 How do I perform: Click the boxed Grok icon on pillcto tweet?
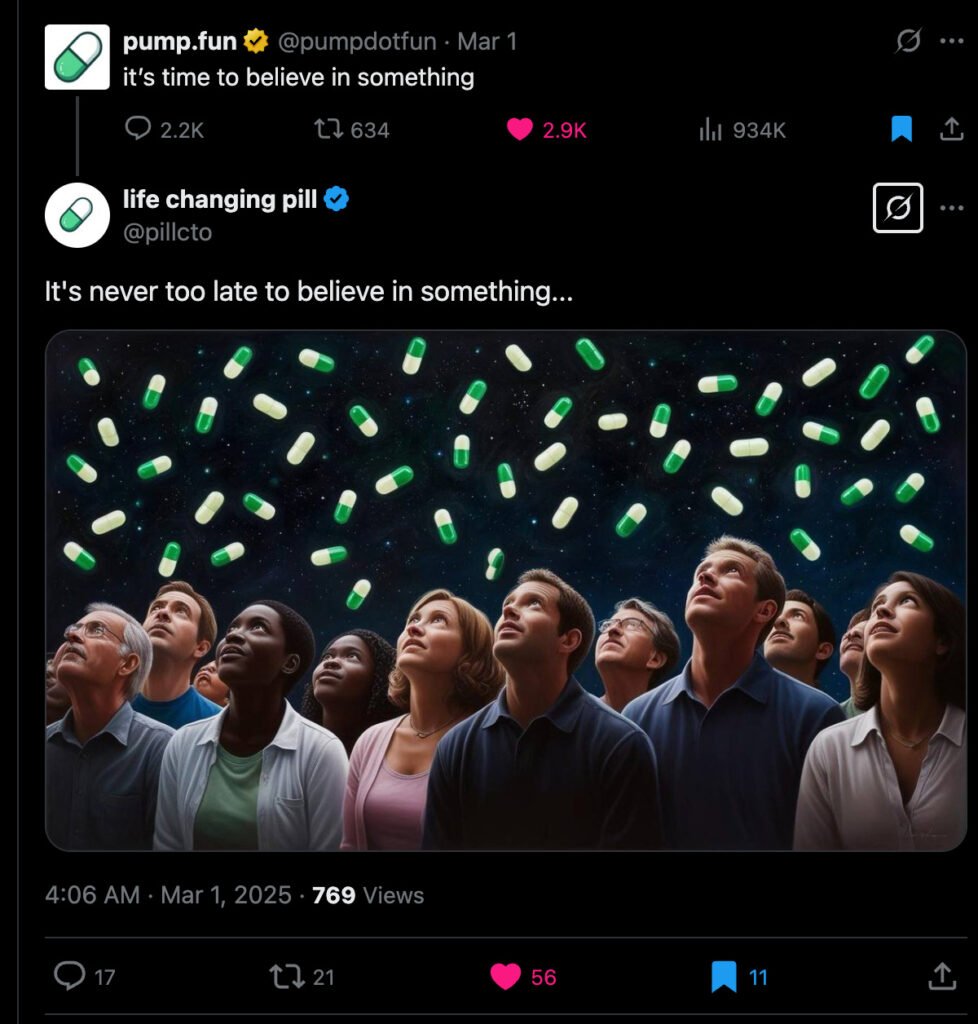pyautogui.click(x=898, y=208)
